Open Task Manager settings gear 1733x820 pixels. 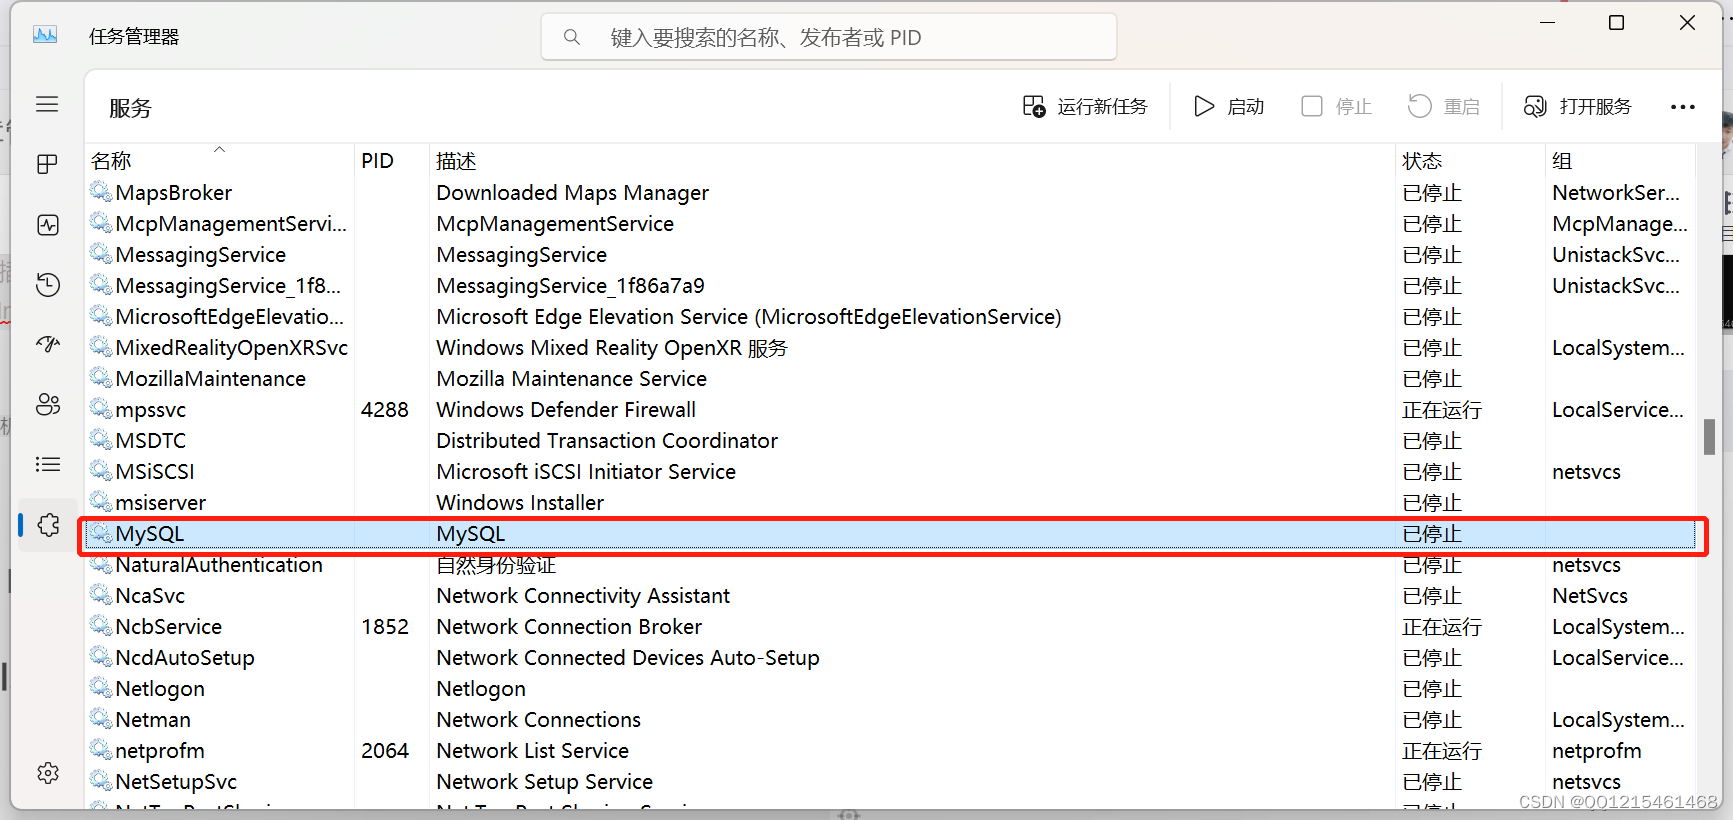(48, 773)
